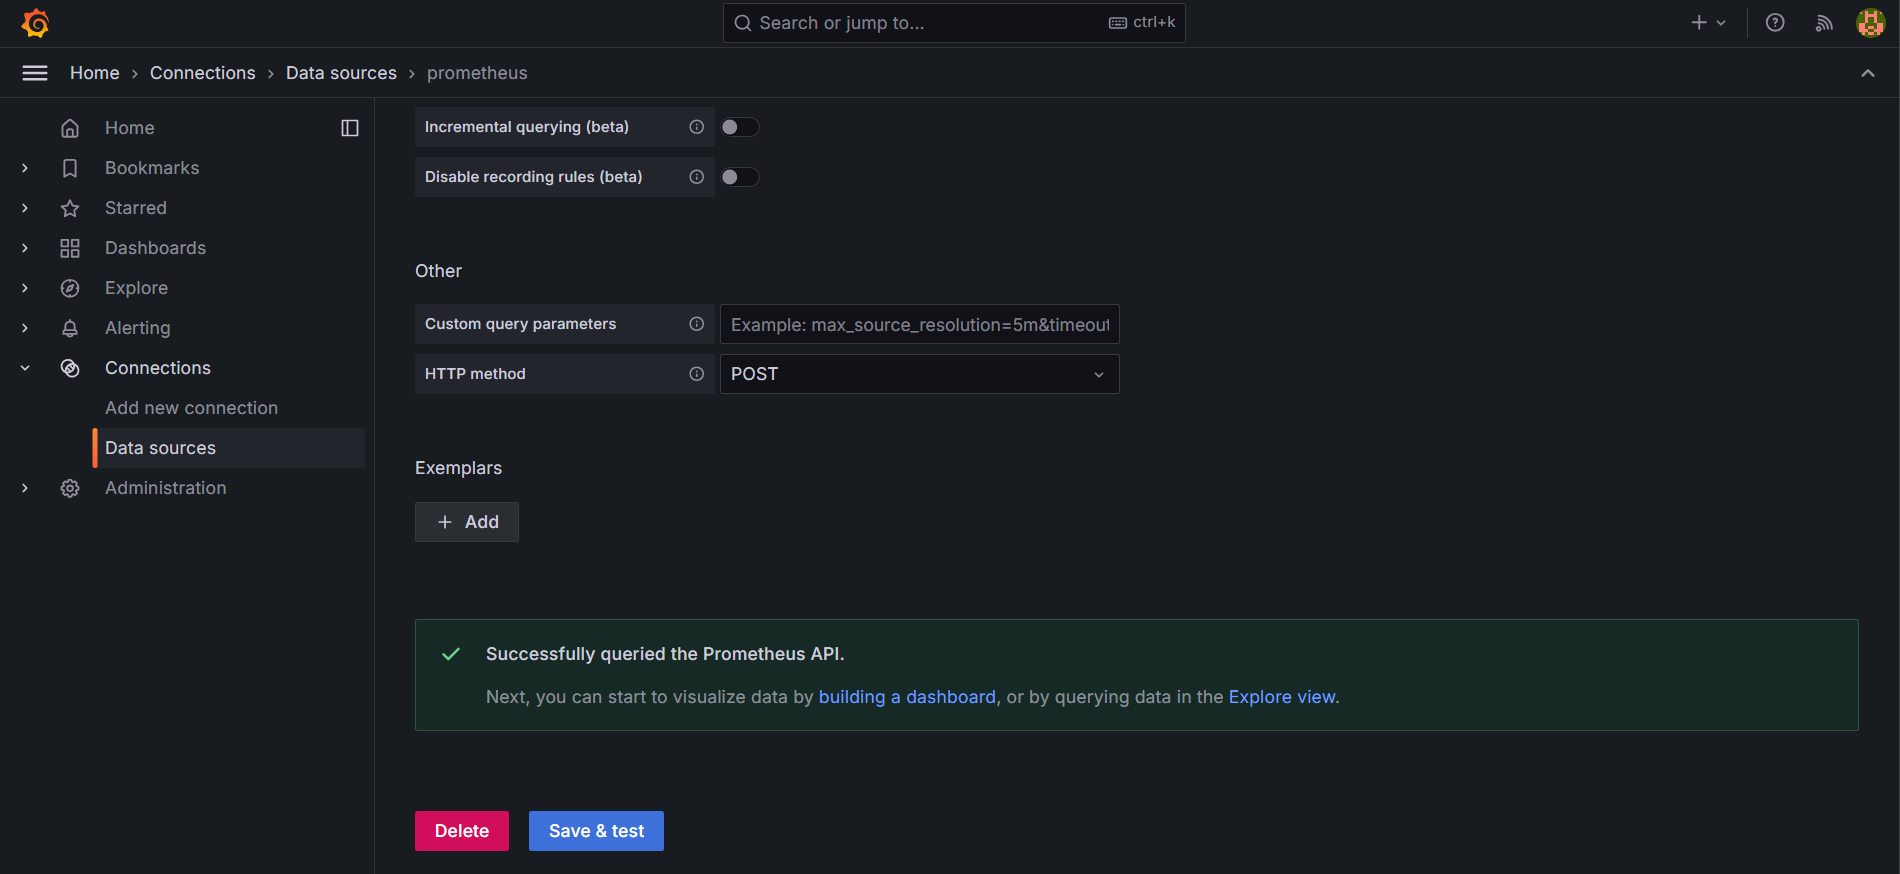Open the HTTP method POST dropdown

(920, 374)
